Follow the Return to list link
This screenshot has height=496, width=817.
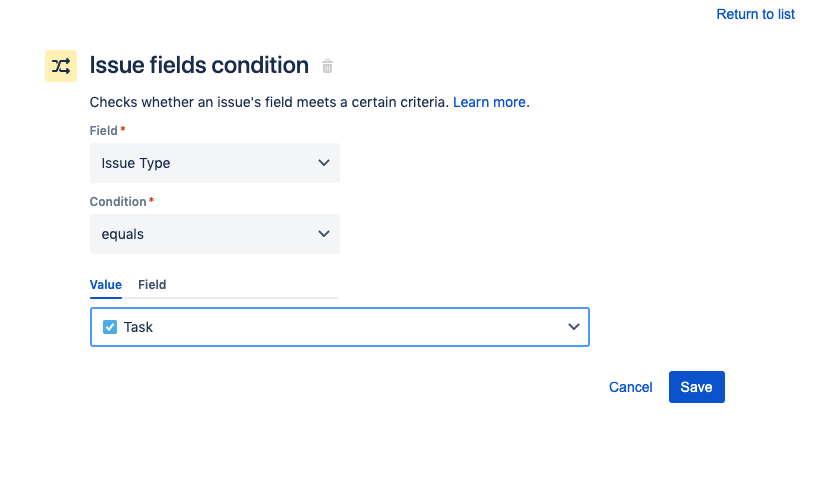755,14
